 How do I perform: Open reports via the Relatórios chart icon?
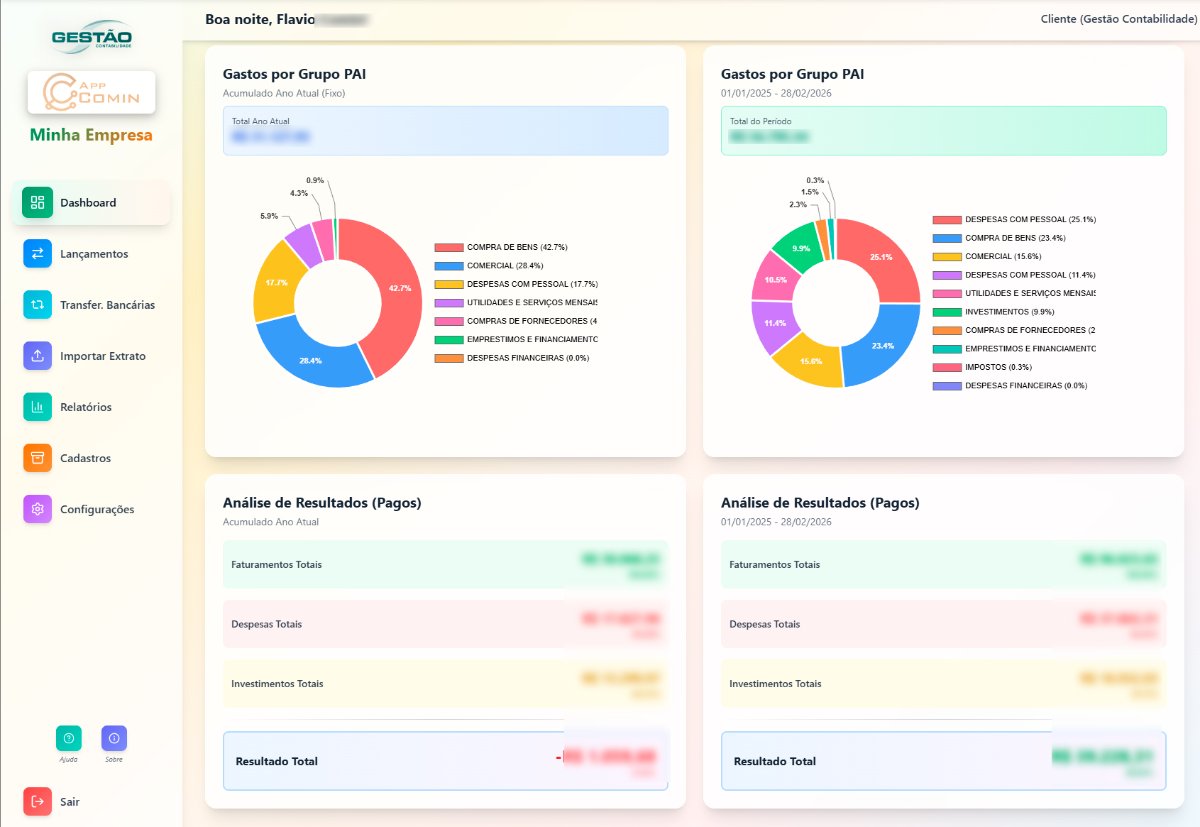pyautogui.click(x=37, y=407)
